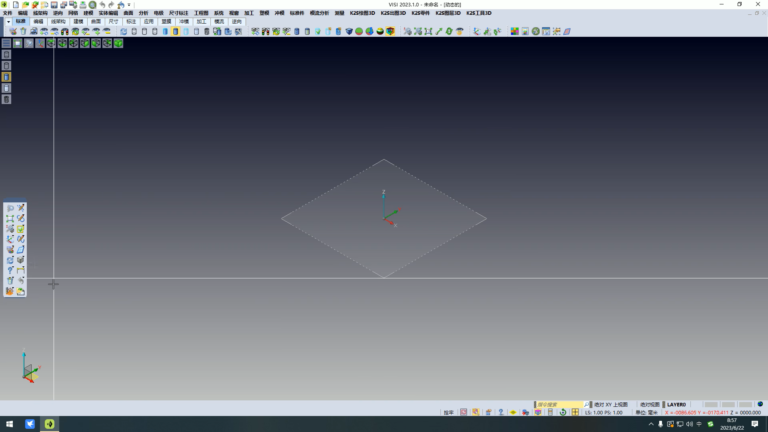The height and width of the screenshot is (432, 768).
Task: Click the blue parallelogram plane icon
Action: (567, 31)
